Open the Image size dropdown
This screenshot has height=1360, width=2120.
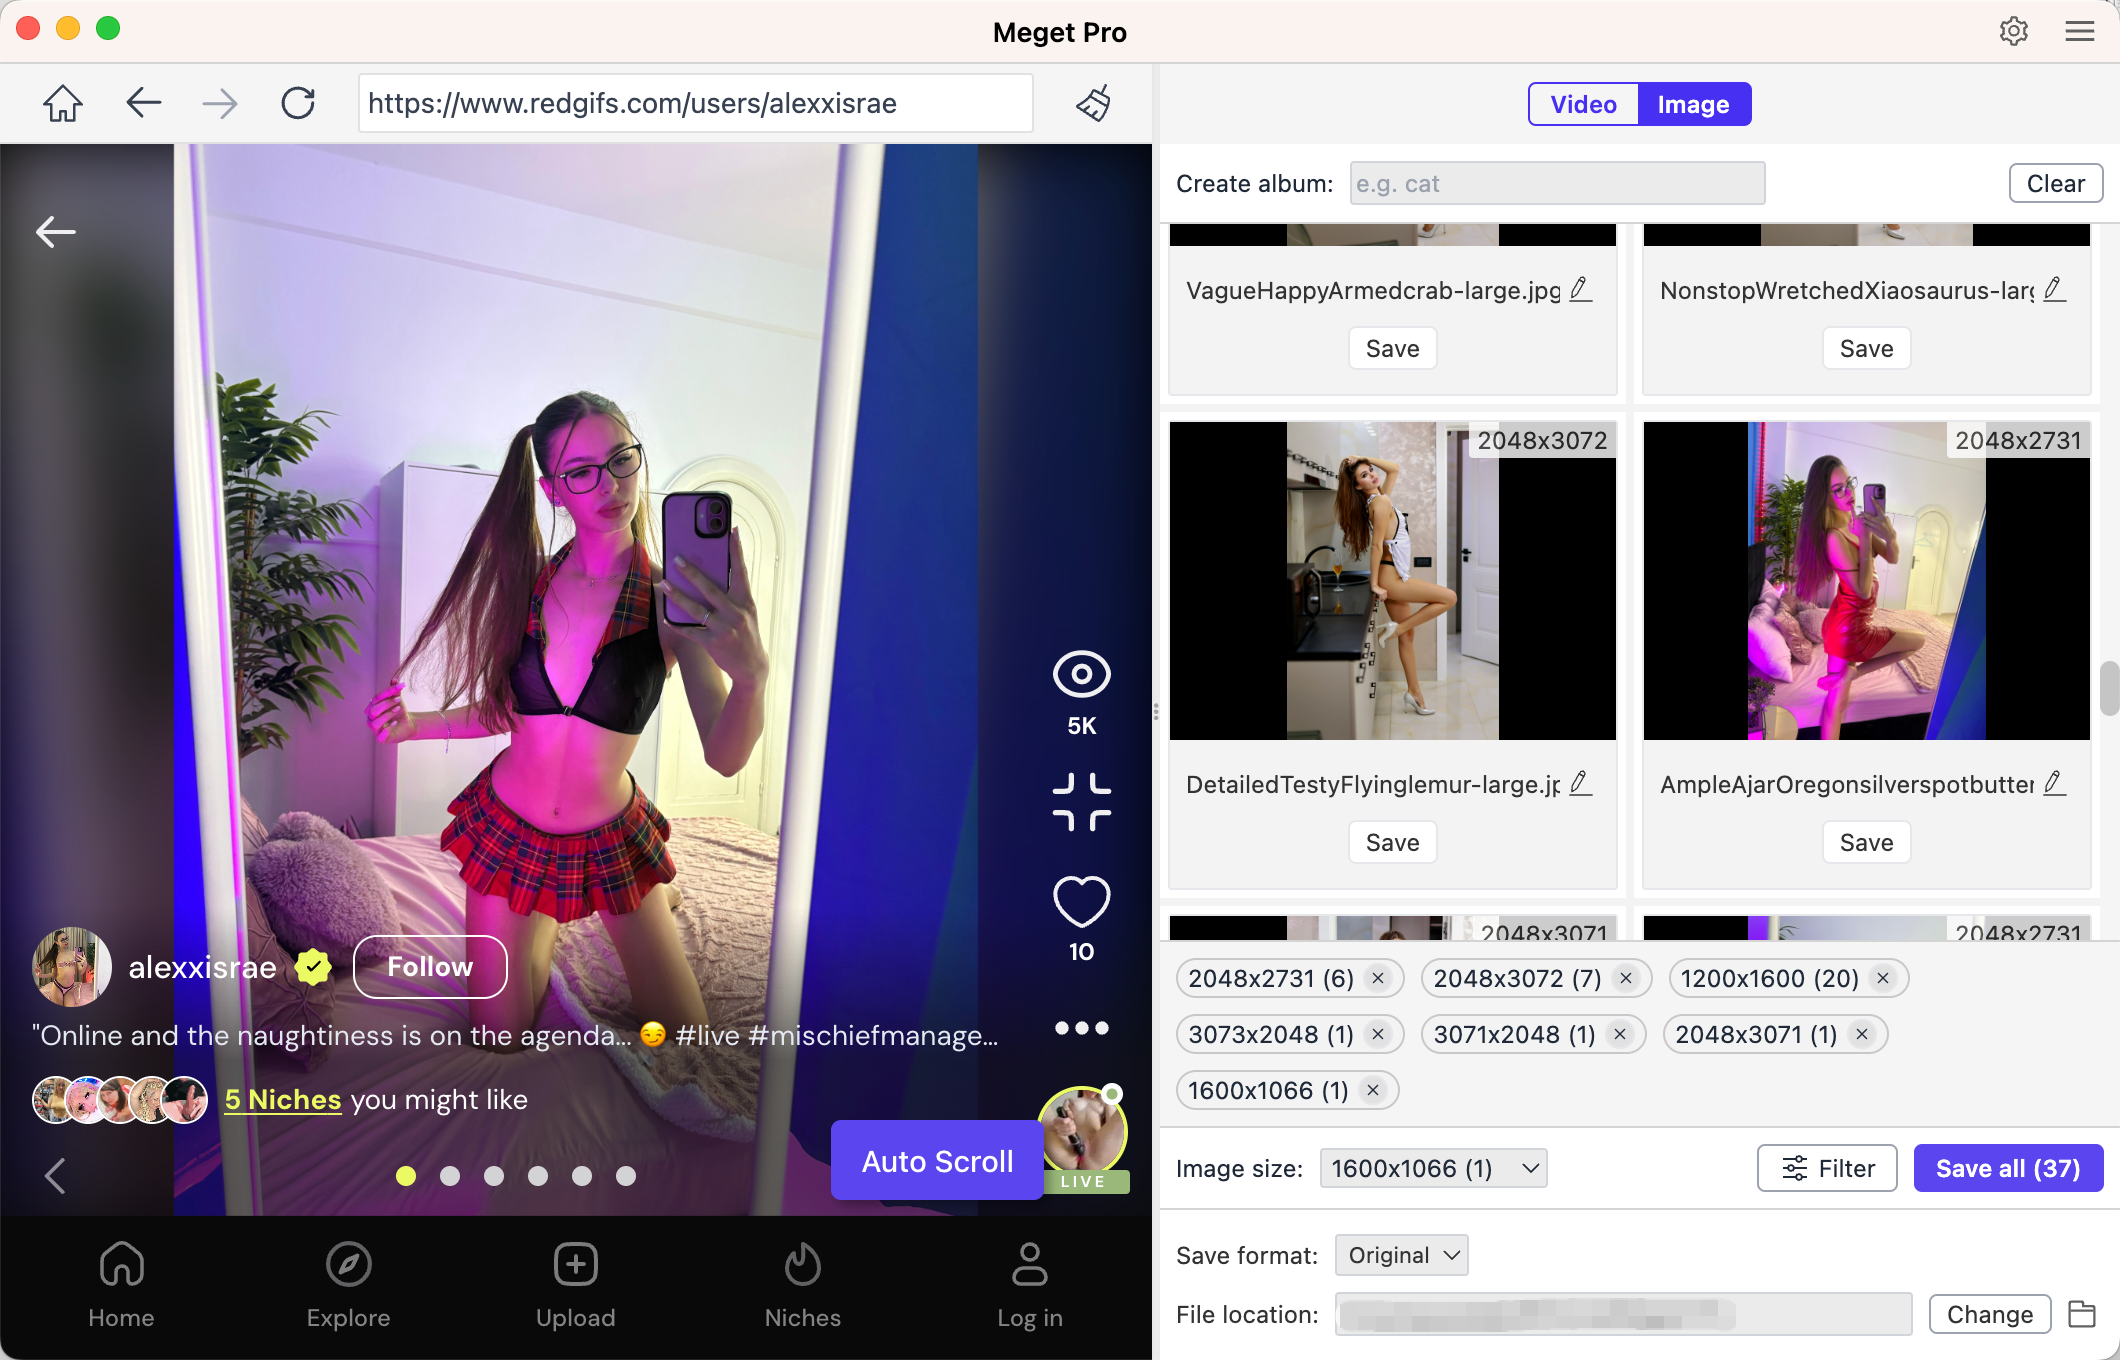pos(1433,1168)
